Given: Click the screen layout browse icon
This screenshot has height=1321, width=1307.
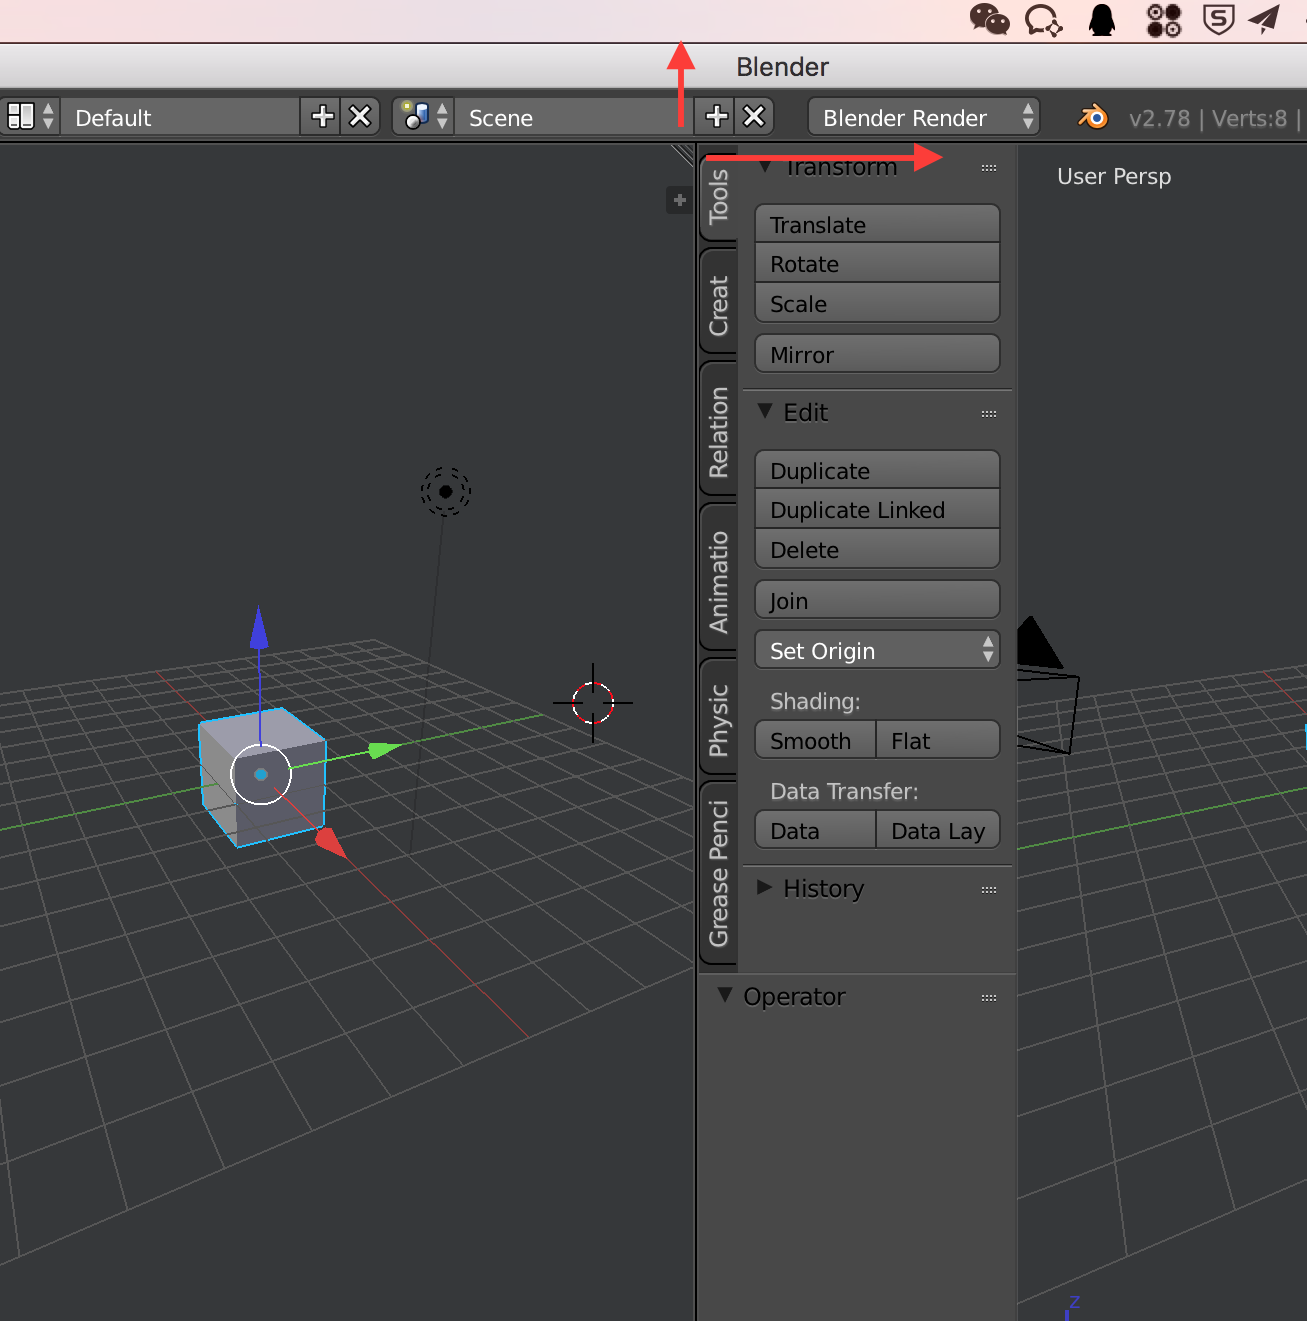Looking at the screenshot, I should [30, 117].
